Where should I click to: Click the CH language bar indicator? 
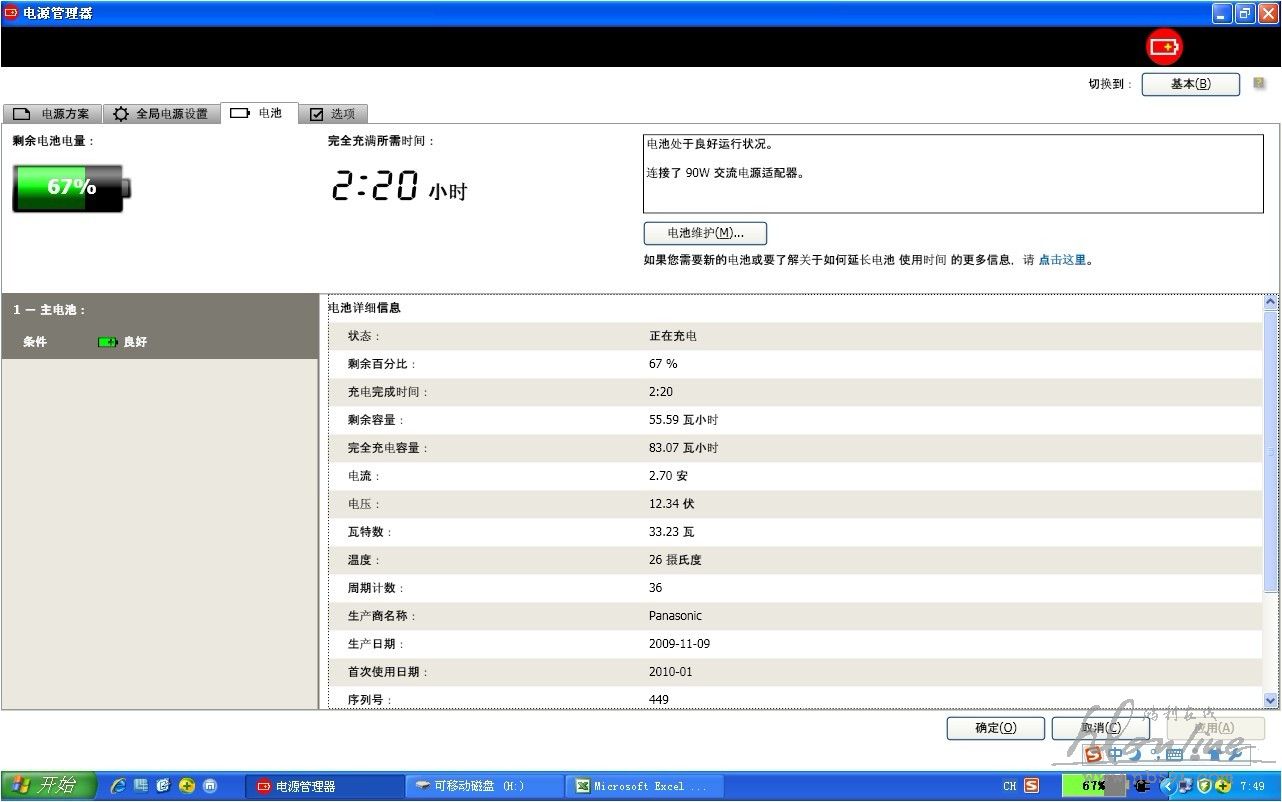pyautogui.click(x=1010, y=786)
